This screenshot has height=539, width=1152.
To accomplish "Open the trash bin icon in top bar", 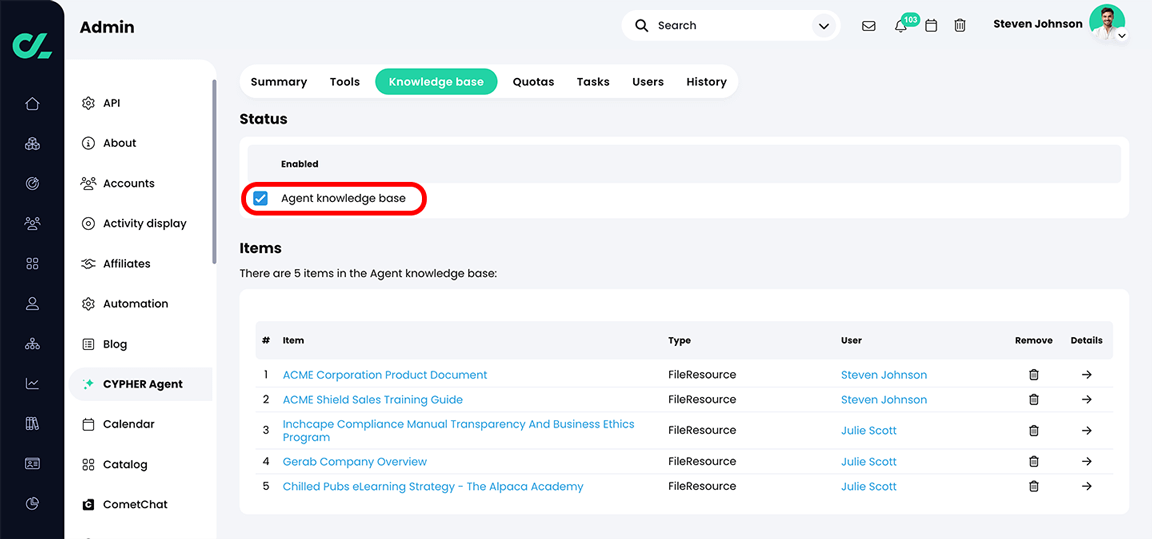I will [x=960, y=26].
